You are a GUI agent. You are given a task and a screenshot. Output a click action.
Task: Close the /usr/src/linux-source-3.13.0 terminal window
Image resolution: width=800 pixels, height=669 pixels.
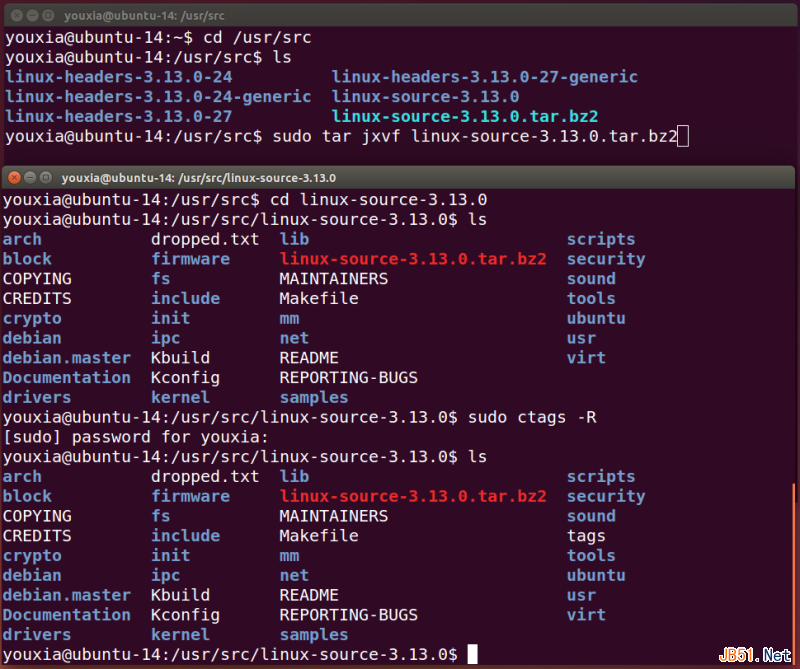point(14,178)
